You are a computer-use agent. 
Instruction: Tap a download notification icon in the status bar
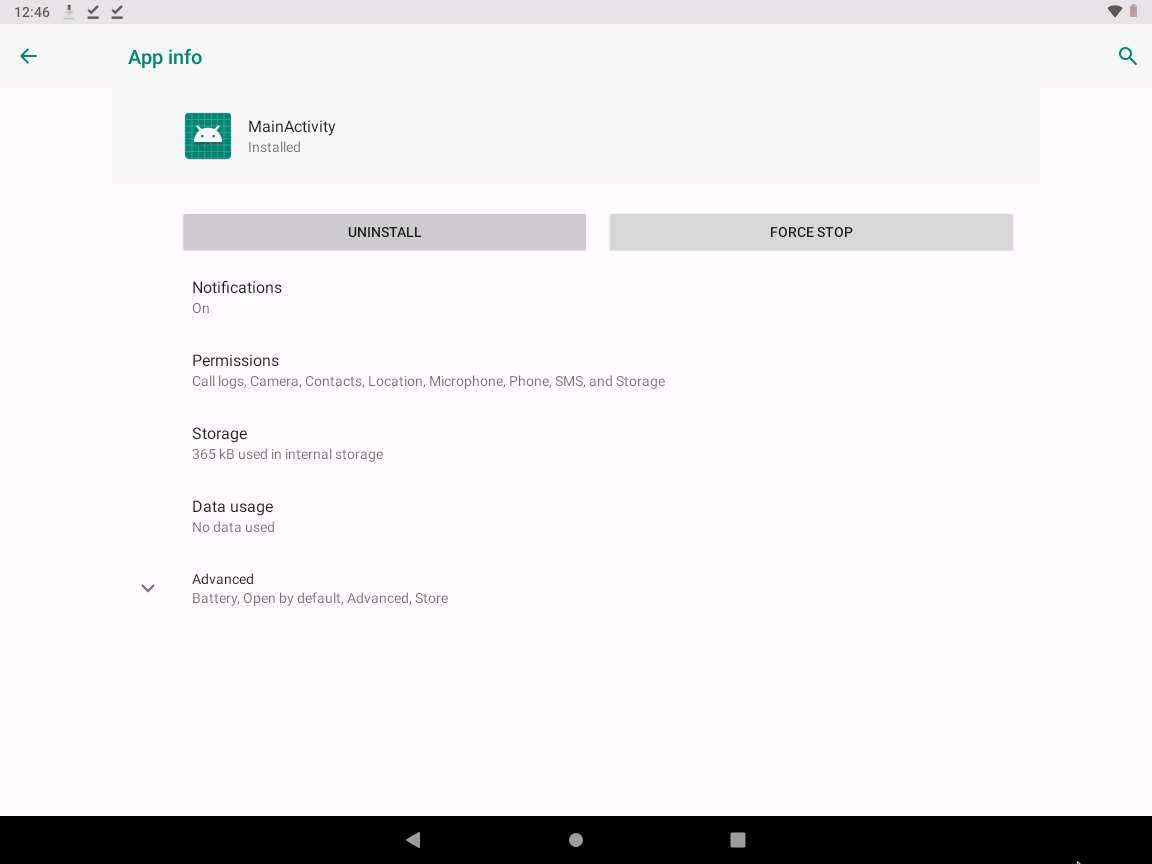click(x=68, y=11)
